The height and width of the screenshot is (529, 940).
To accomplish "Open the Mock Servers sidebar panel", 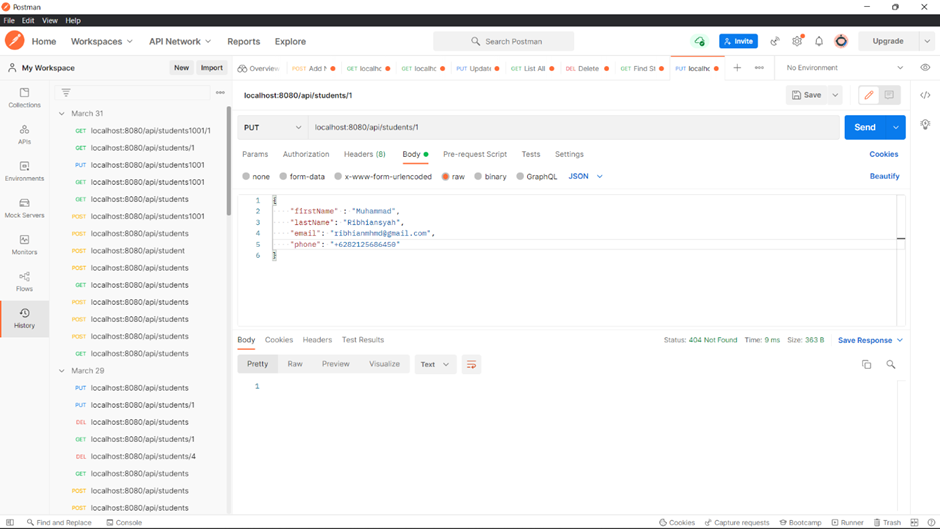I will (24, 208).
